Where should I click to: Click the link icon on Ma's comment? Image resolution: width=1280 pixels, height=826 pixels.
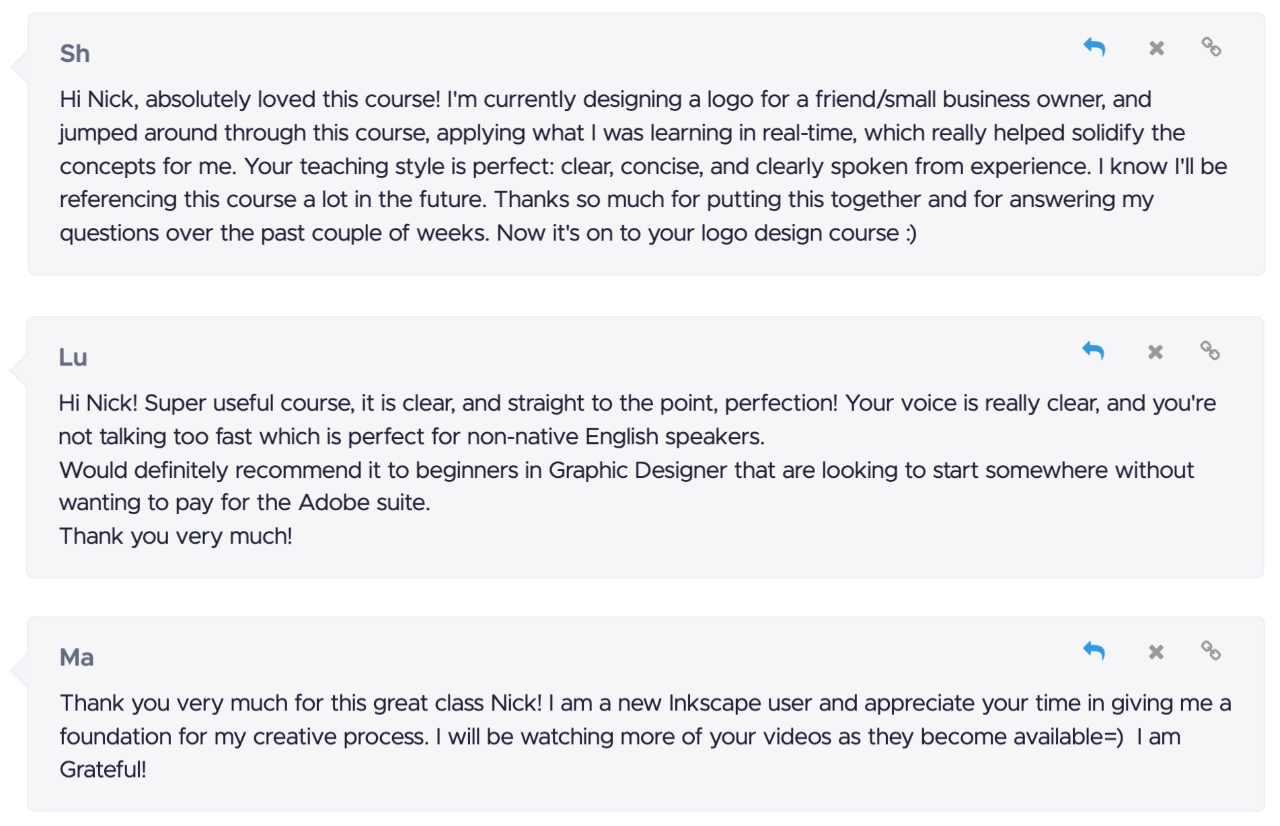click(x=1211, y=652)
